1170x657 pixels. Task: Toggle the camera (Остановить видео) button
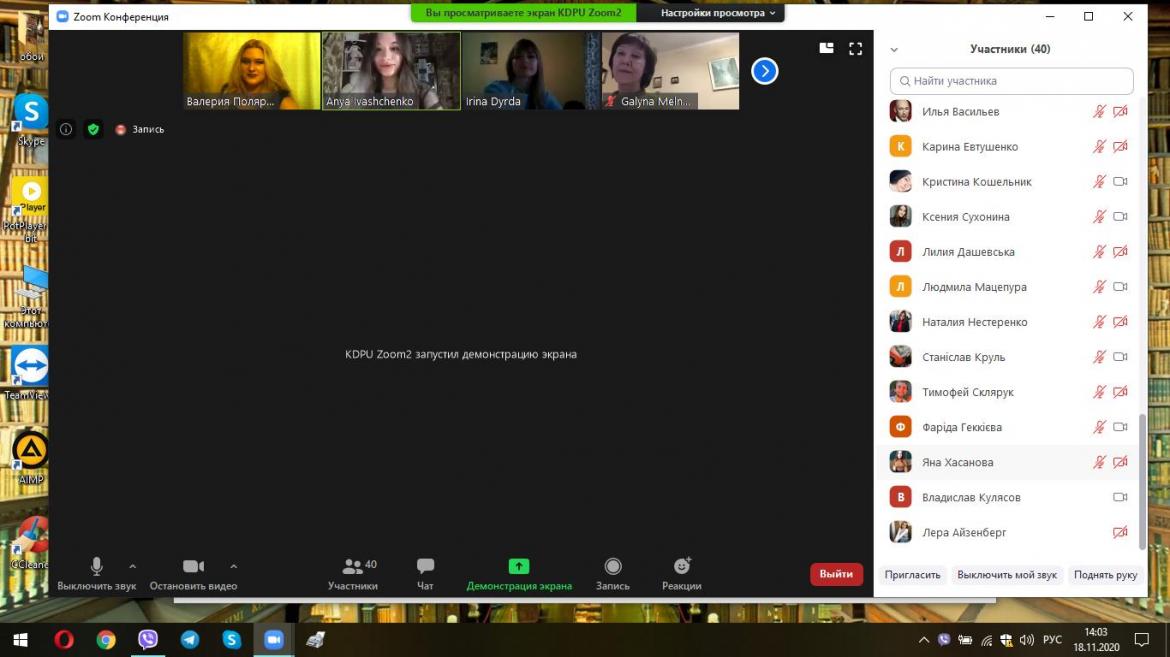(193, 567)
